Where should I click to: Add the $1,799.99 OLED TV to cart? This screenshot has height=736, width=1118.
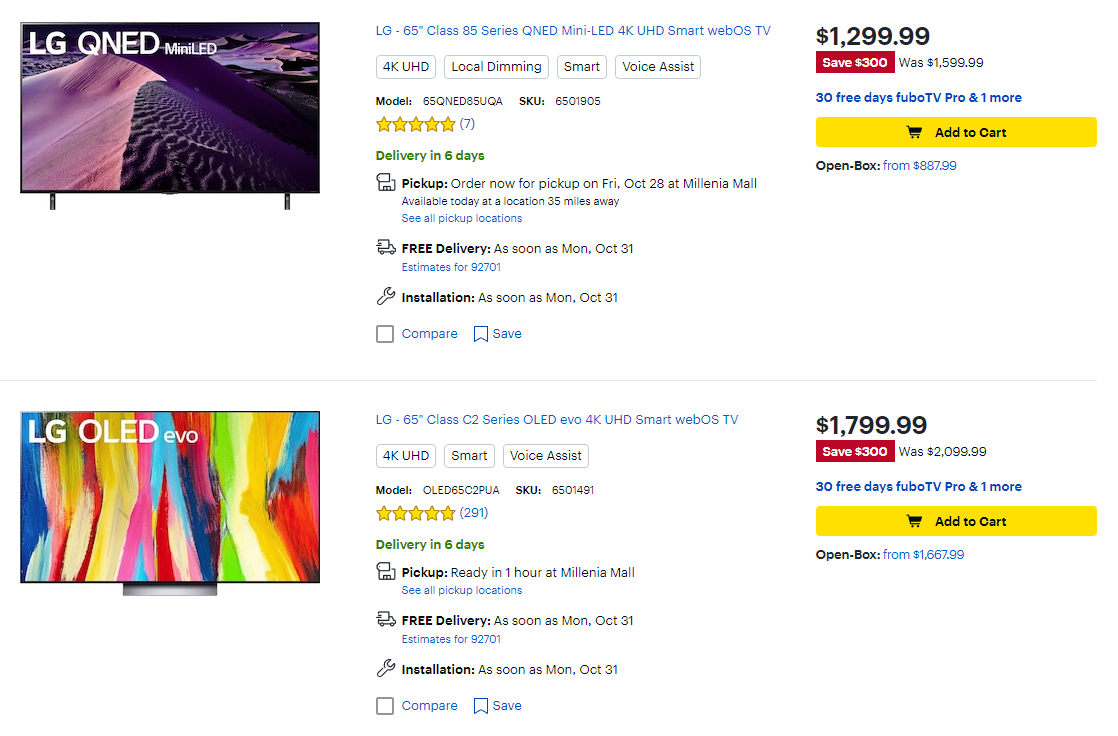click(956, 521)
